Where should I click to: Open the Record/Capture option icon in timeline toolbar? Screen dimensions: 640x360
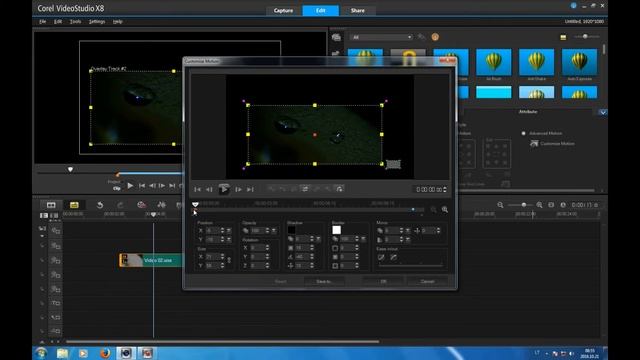click(x=141, y=205)
